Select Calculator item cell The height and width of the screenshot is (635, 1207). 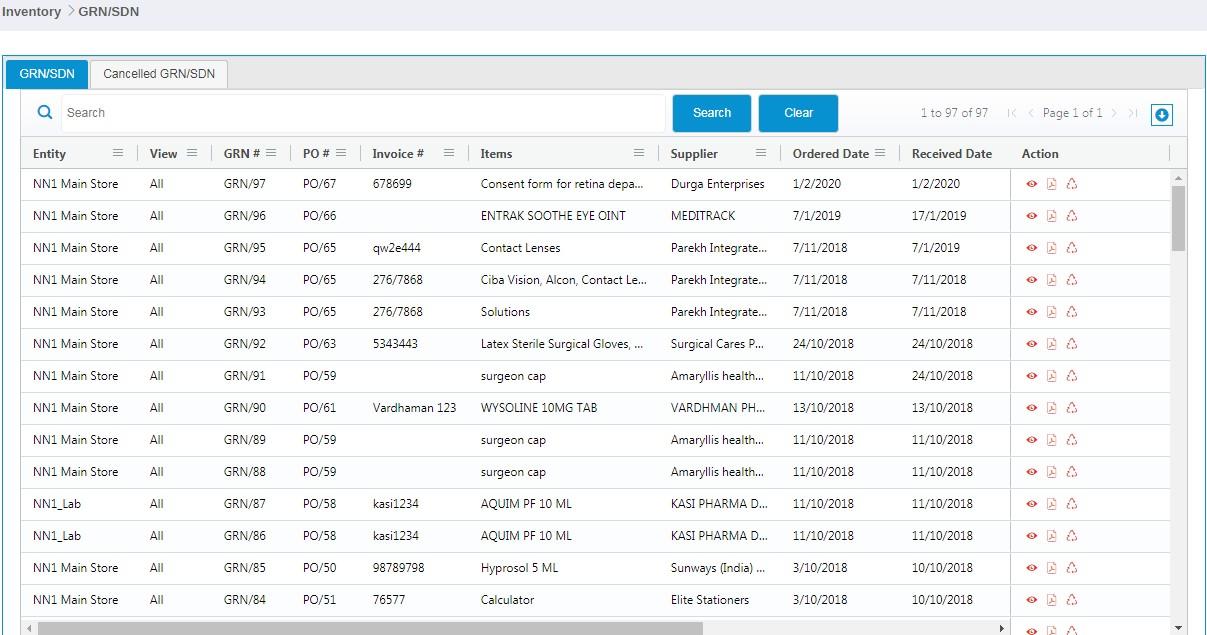tap(508, 600)
